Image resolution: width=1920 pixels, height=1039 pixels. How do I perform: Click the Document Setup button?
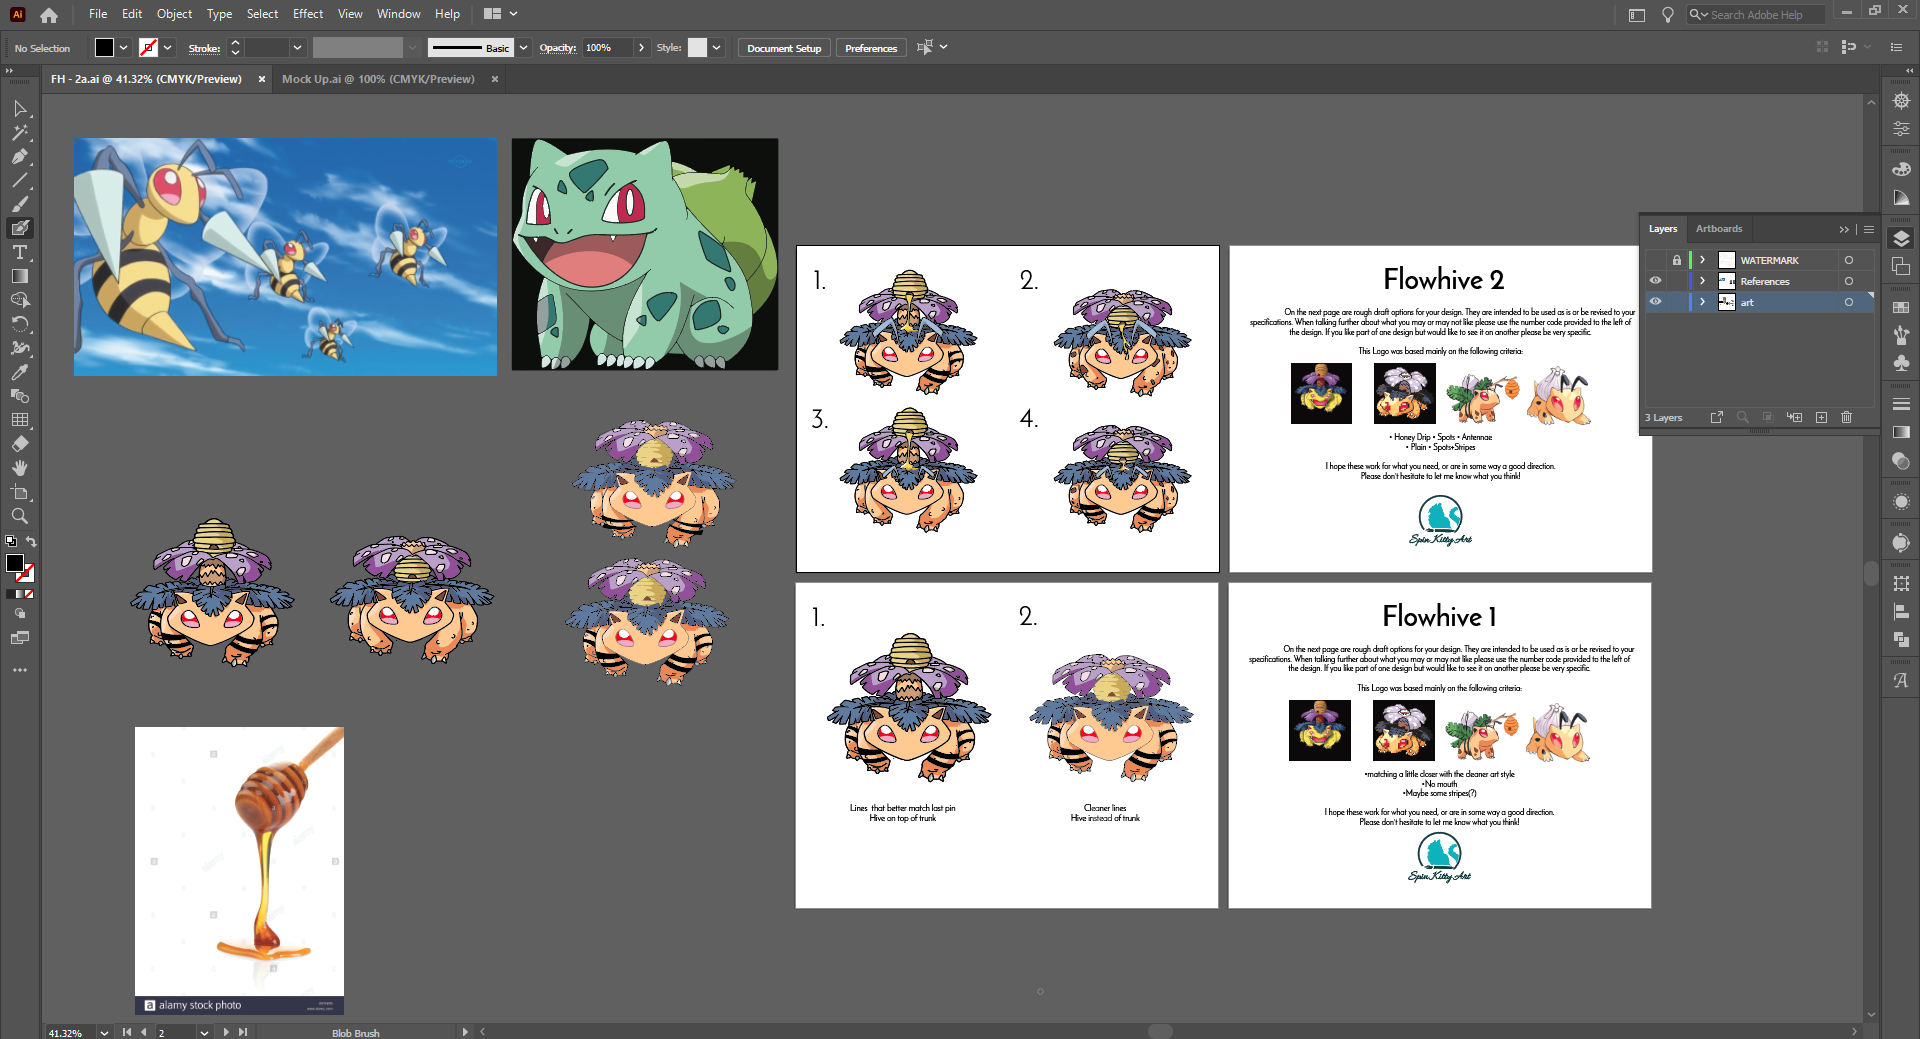784,48
